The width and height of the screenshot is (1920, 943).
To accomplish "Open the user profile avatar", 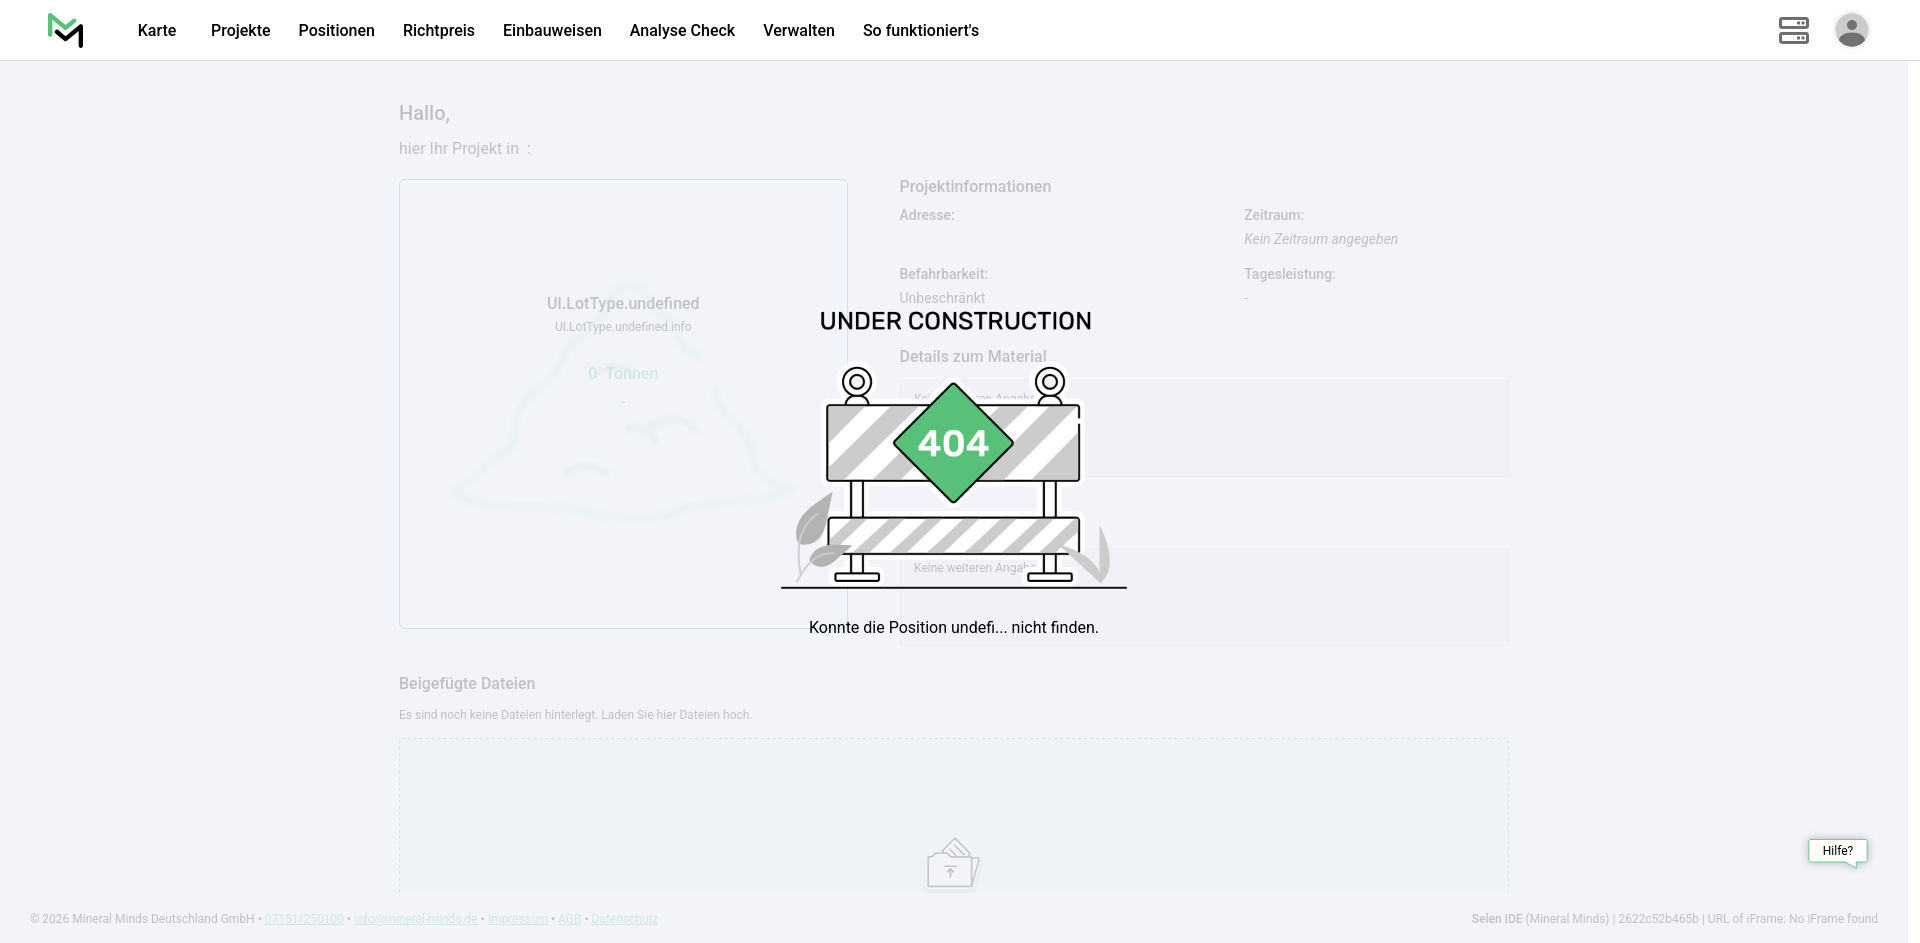I will pyautogui.click(x=1851, y=30).
